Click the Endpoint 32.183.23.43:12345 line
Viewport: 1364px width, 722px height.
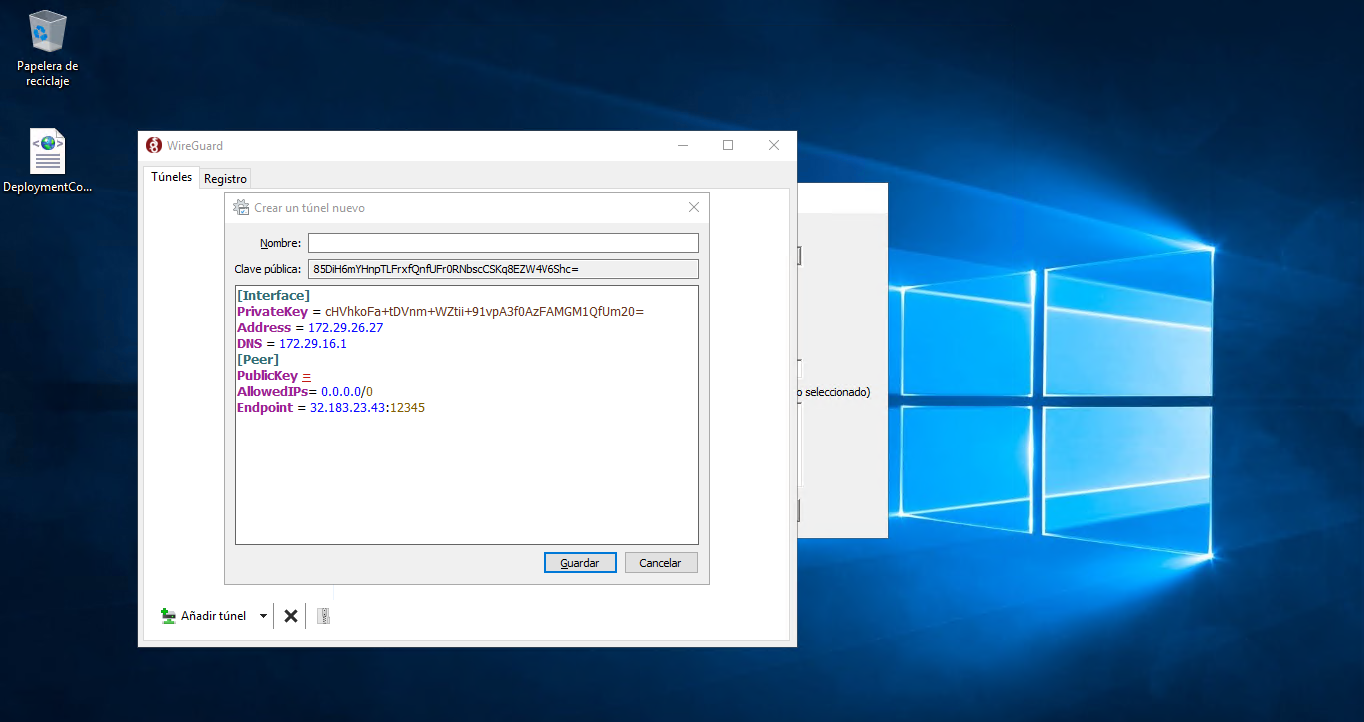coord(331,408)
